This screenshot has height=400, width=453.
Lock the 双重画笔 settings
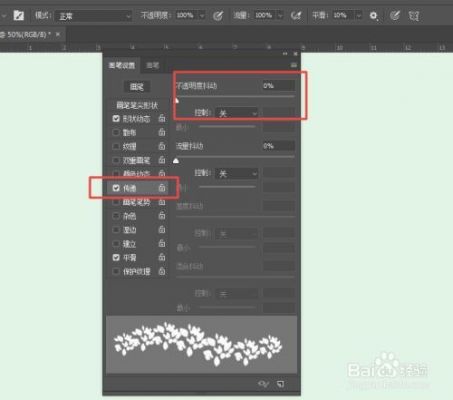click(x=162, y=160)
